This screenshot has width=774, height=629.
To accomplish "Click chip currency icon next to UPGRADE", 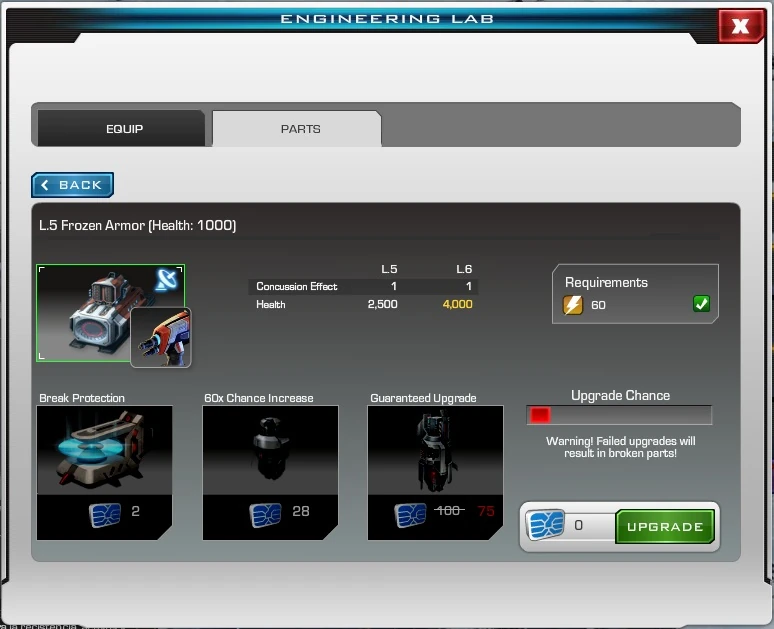I will coord(545,524).
